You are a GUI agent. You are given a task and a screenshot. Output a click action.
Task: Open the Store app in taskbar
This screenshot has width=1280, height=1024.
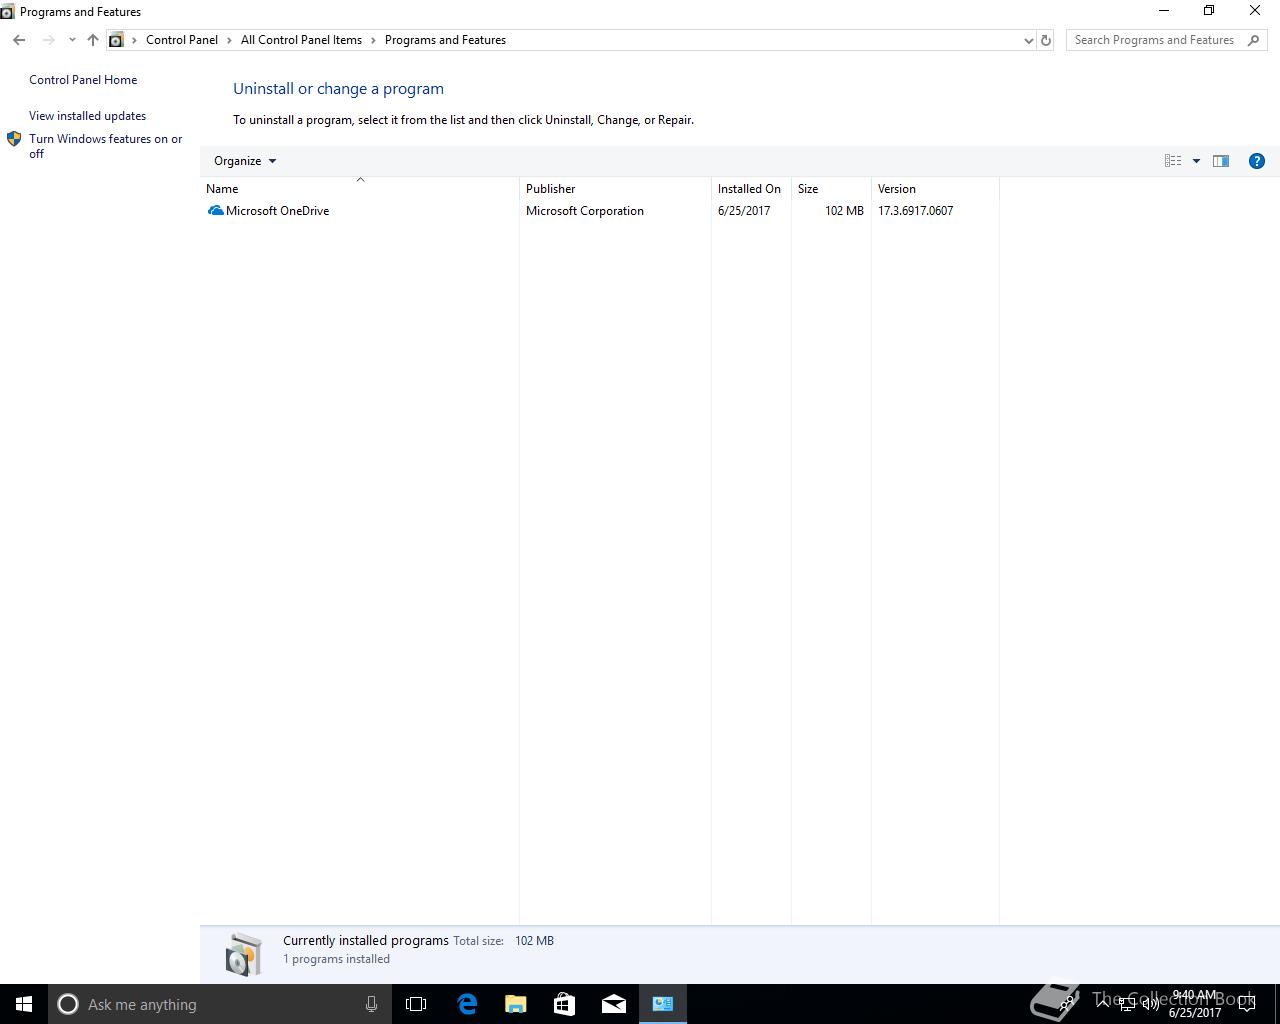click(x=565, y=1004)
